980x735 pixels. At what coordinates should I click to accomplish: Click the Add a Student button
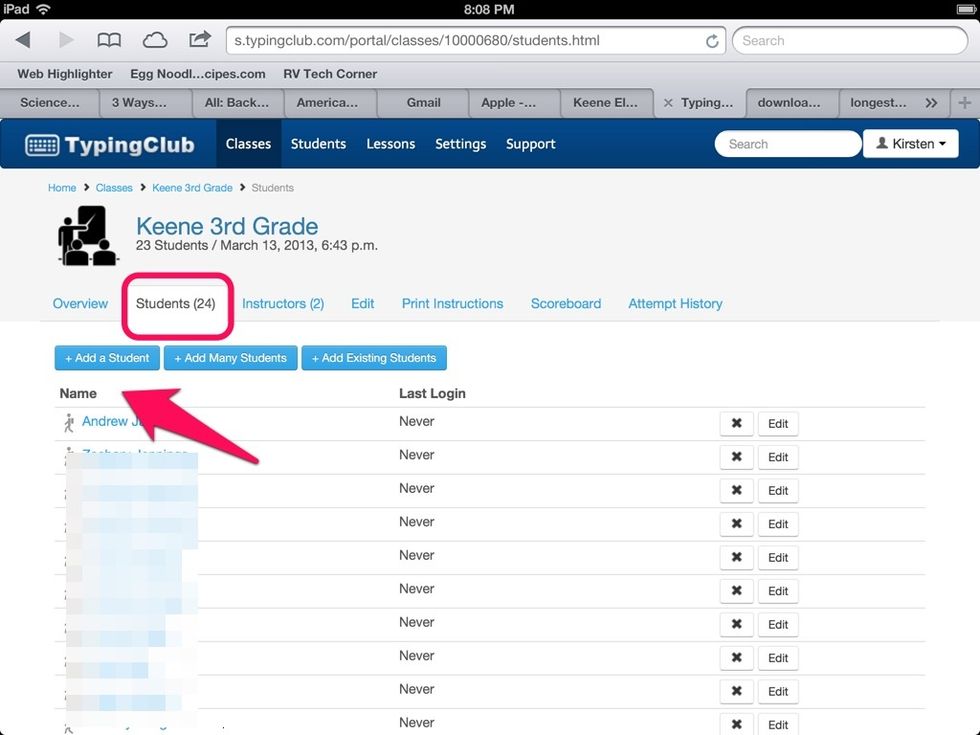click(x=107, y=358)
